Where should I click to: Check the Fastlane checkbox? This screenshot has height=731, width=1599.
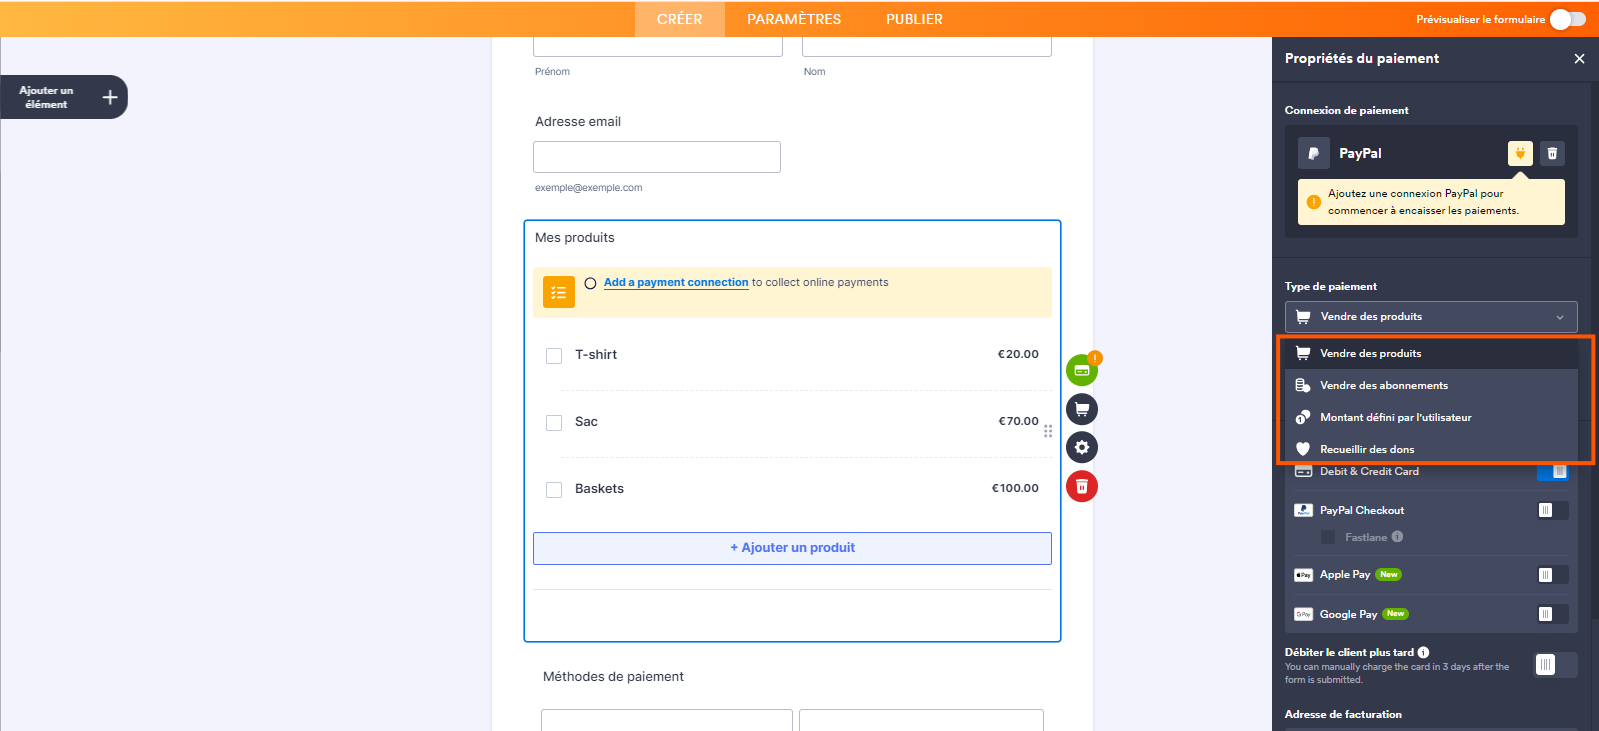(x=1328, y=537)
